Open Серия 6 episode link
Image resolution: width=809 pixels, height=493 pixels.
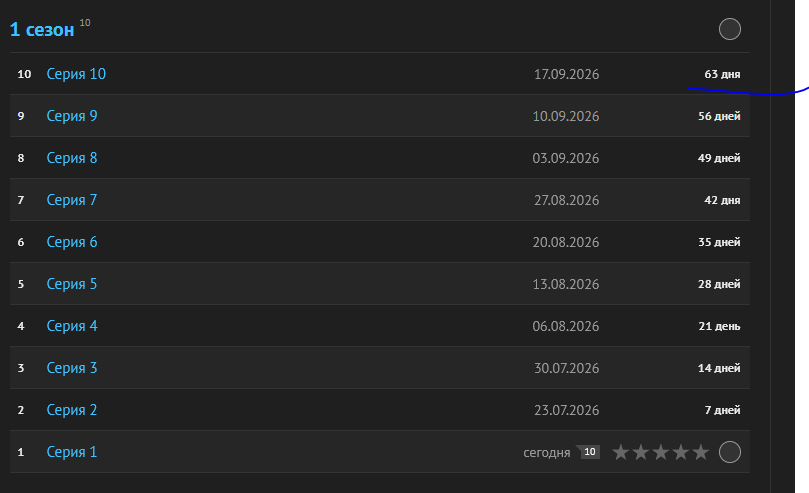tap(72, 242)
